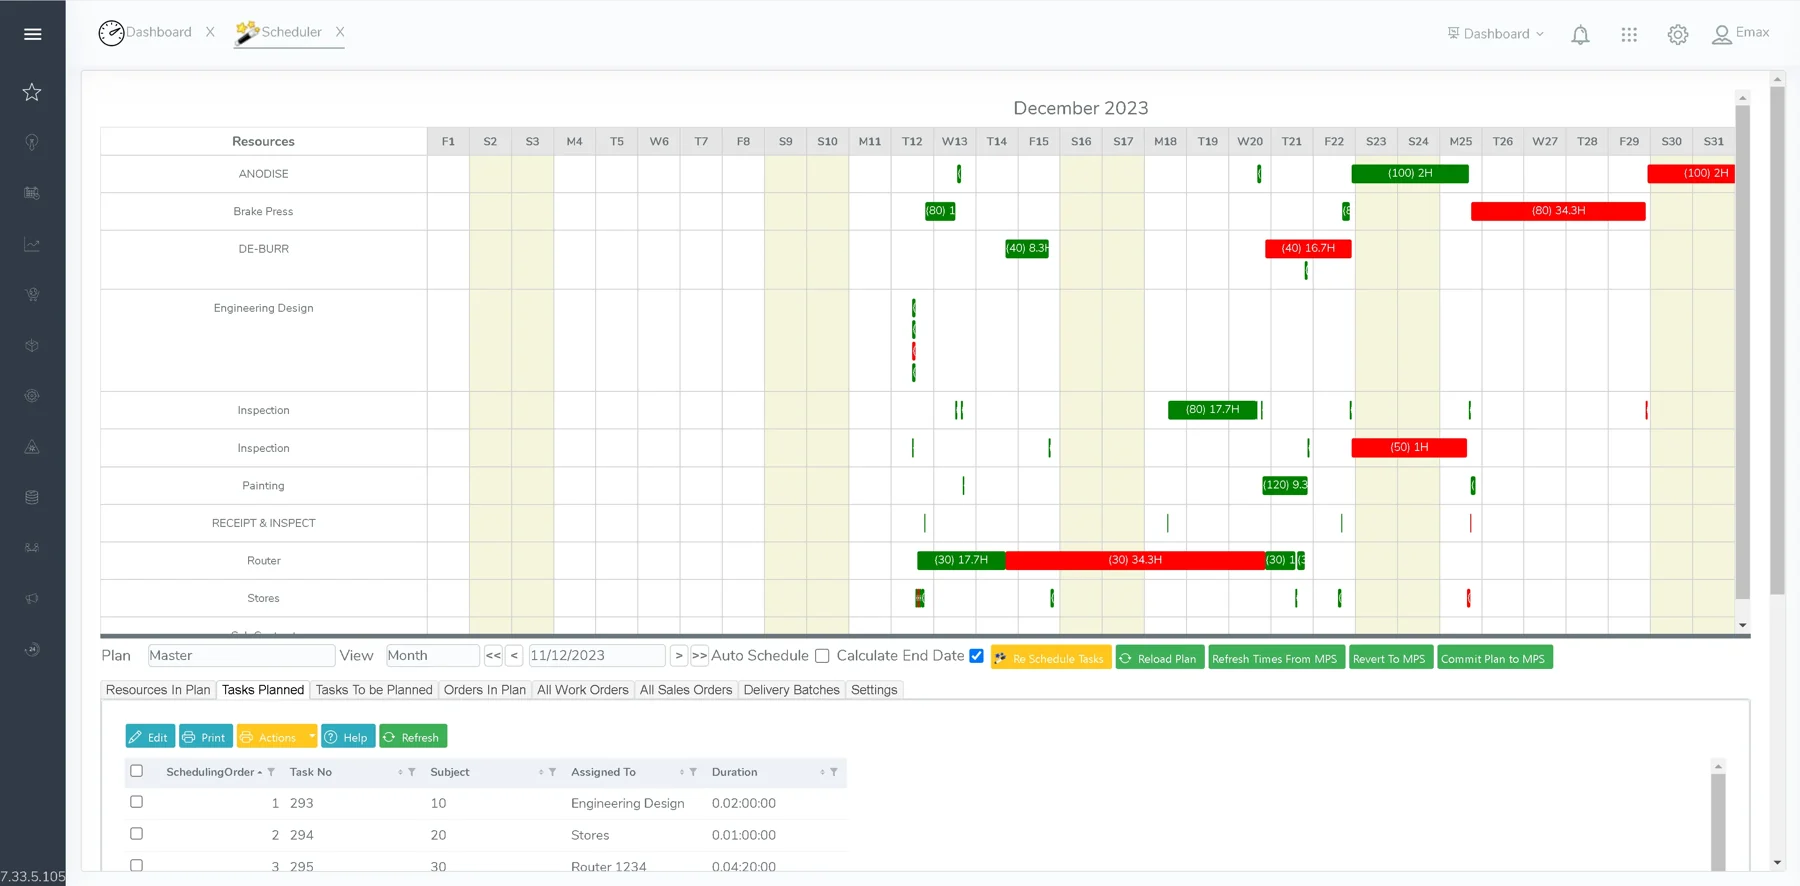
Task: Select the red Router (30) 34.3H task bar
Action: click(1135, 560)
